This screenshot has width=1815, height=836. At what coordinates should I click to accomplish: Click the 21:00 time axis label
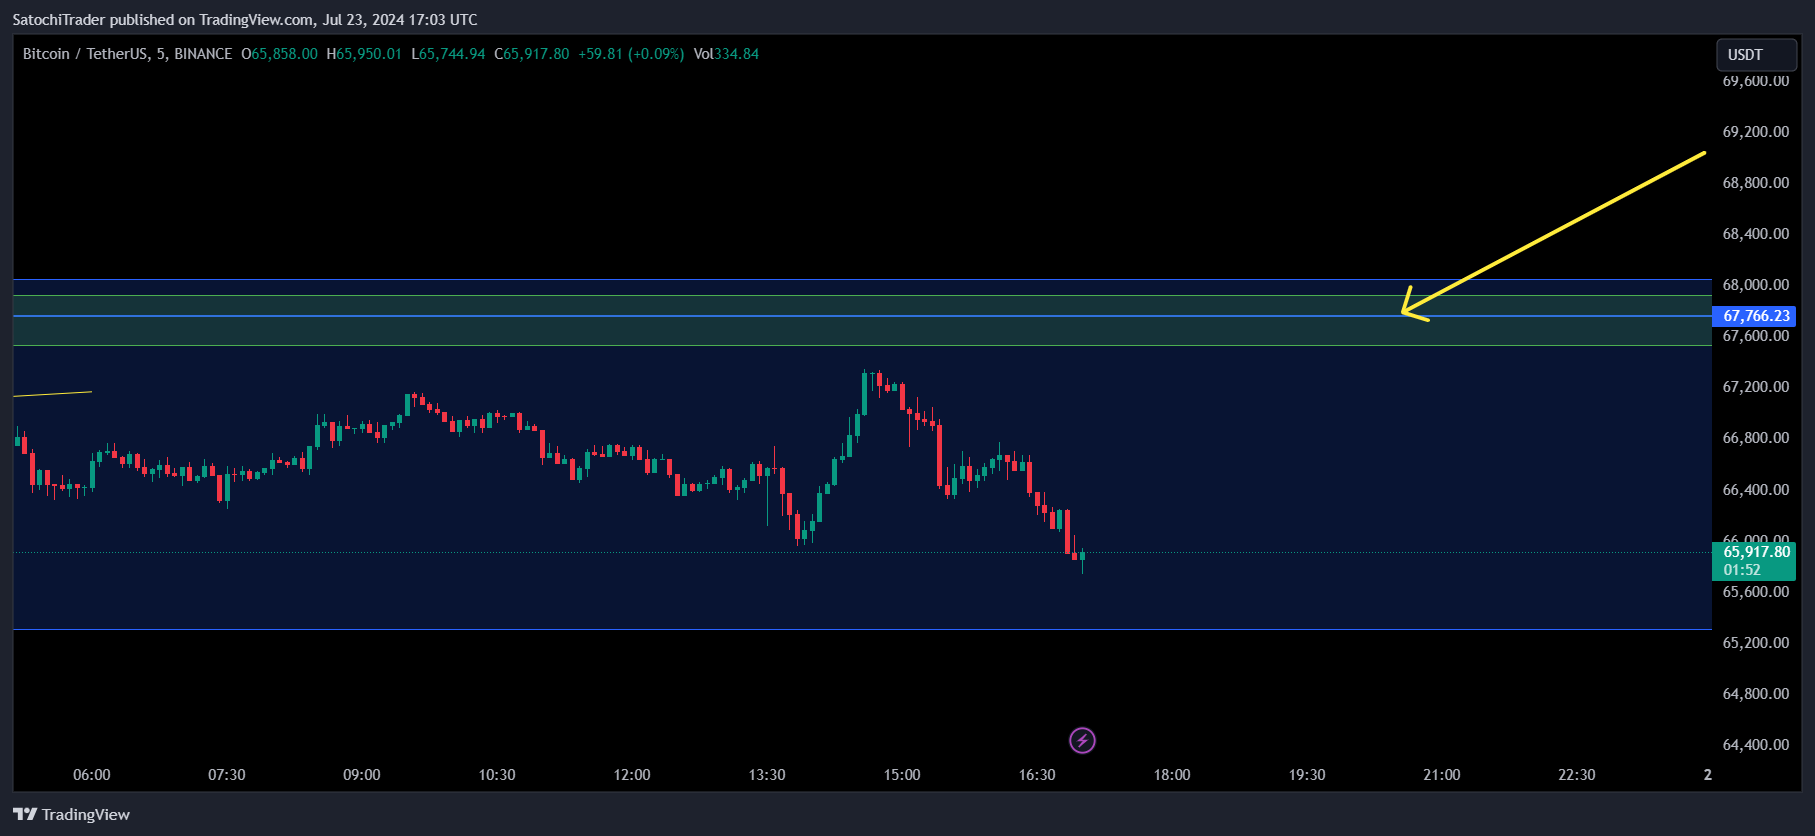1442,775
